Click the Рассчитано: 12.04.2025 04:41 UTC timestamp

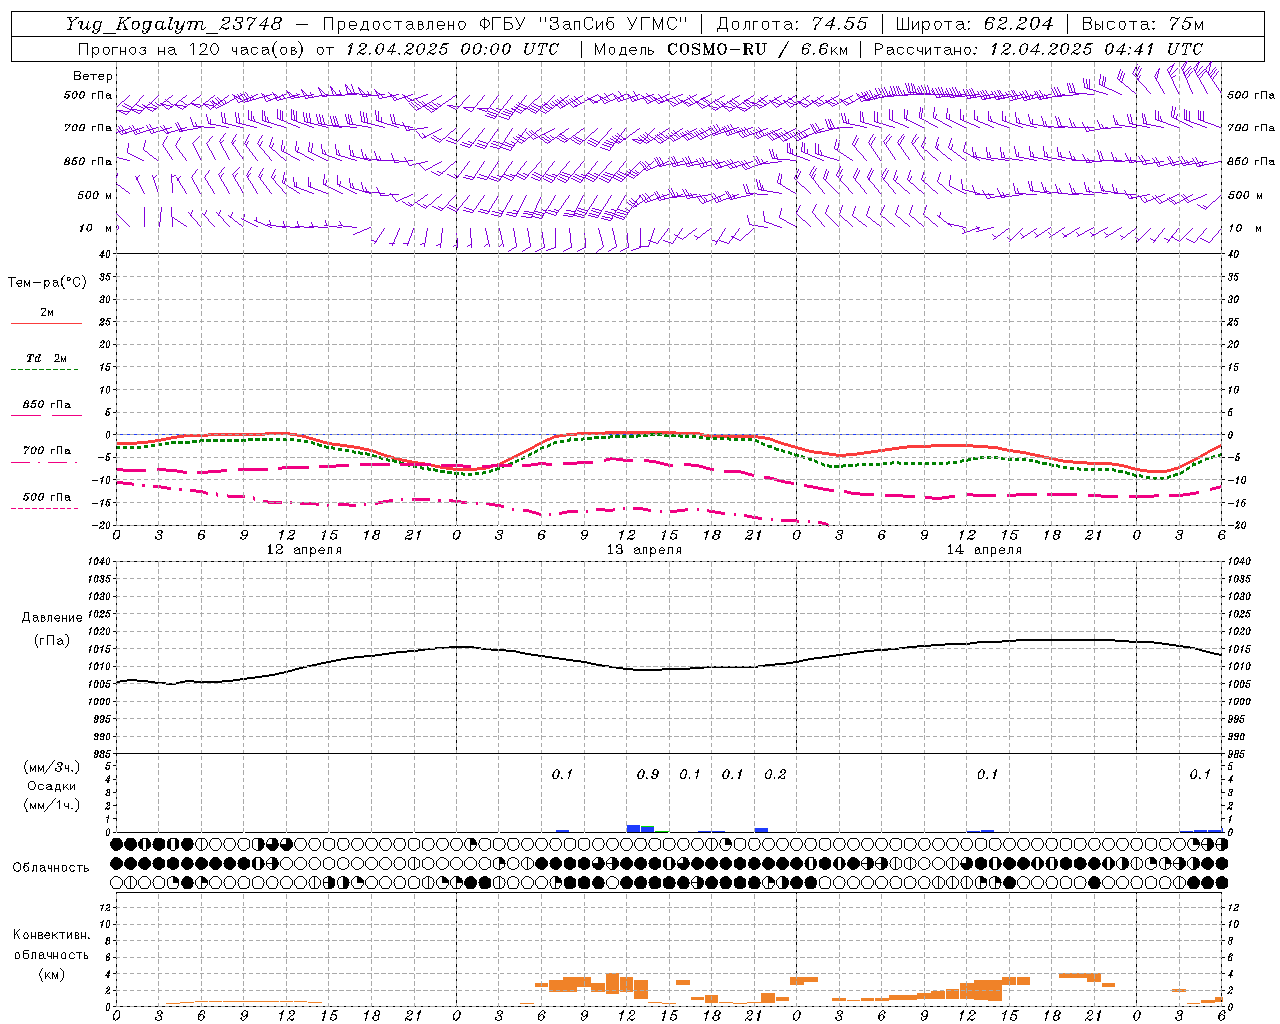click(1038, 49)
